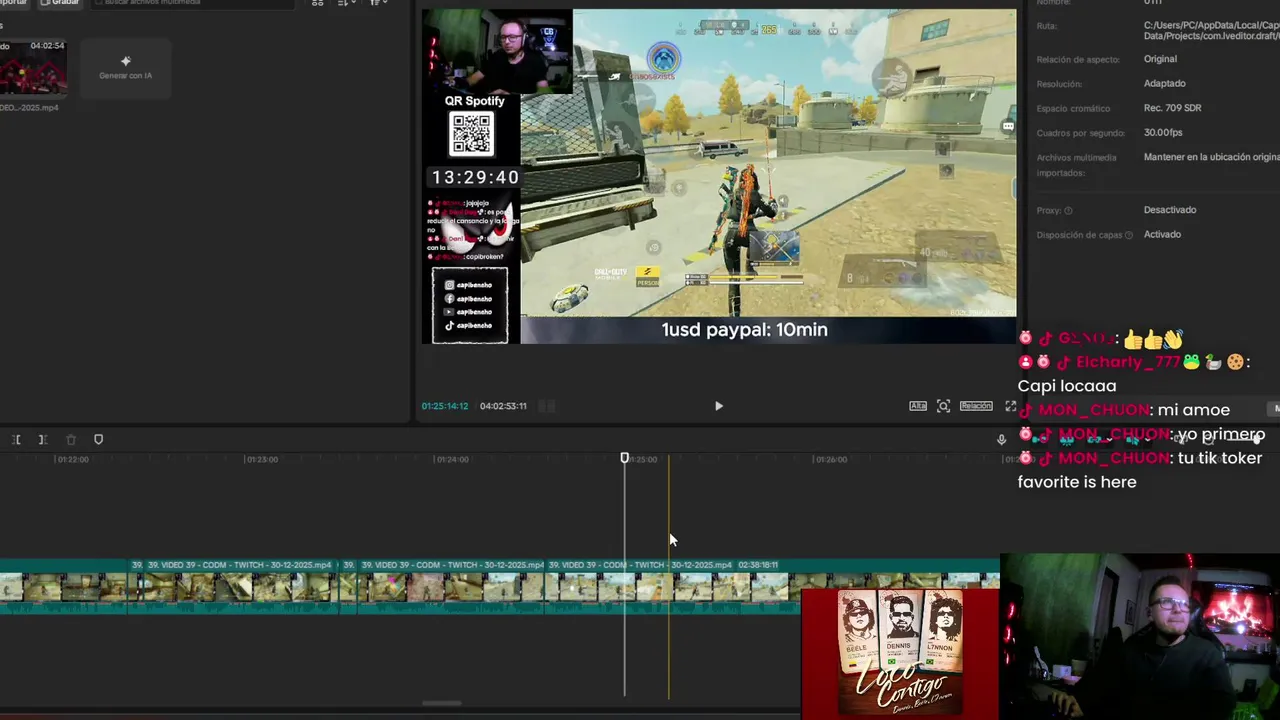Click the 02:38:18:11 clip duration label

point(758,565)
